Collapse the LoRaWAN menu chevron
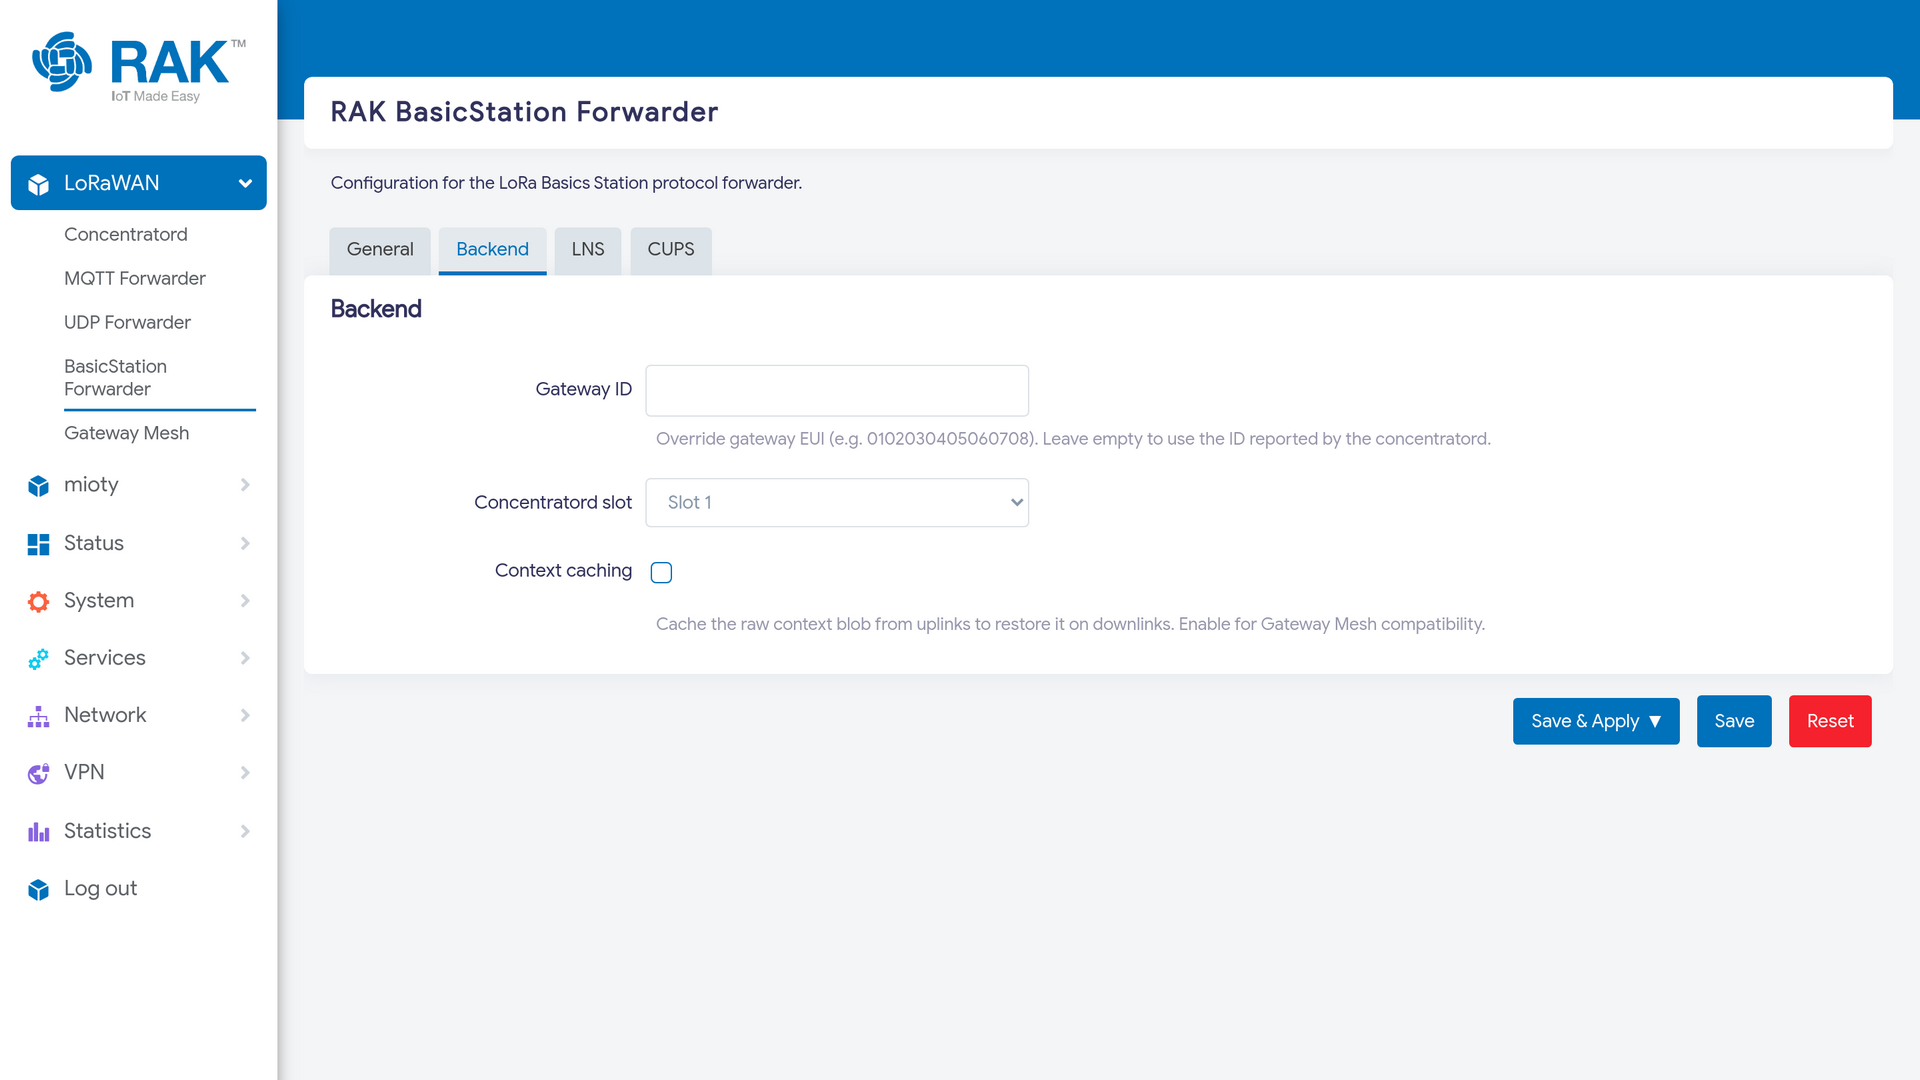 tap(245, 183)
